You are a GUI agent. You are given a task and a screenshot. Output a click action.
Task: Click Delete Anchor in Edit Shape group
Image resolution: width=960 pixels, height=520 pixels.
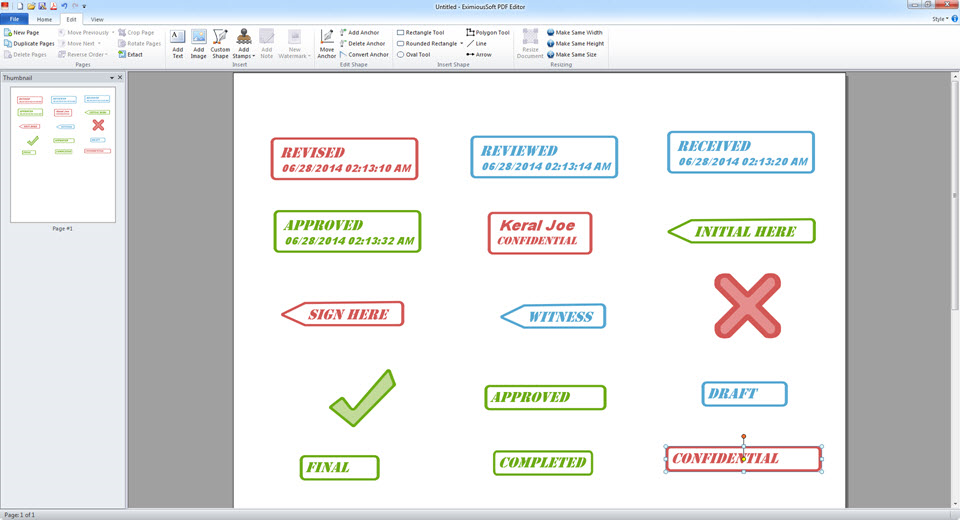(362, 43)
